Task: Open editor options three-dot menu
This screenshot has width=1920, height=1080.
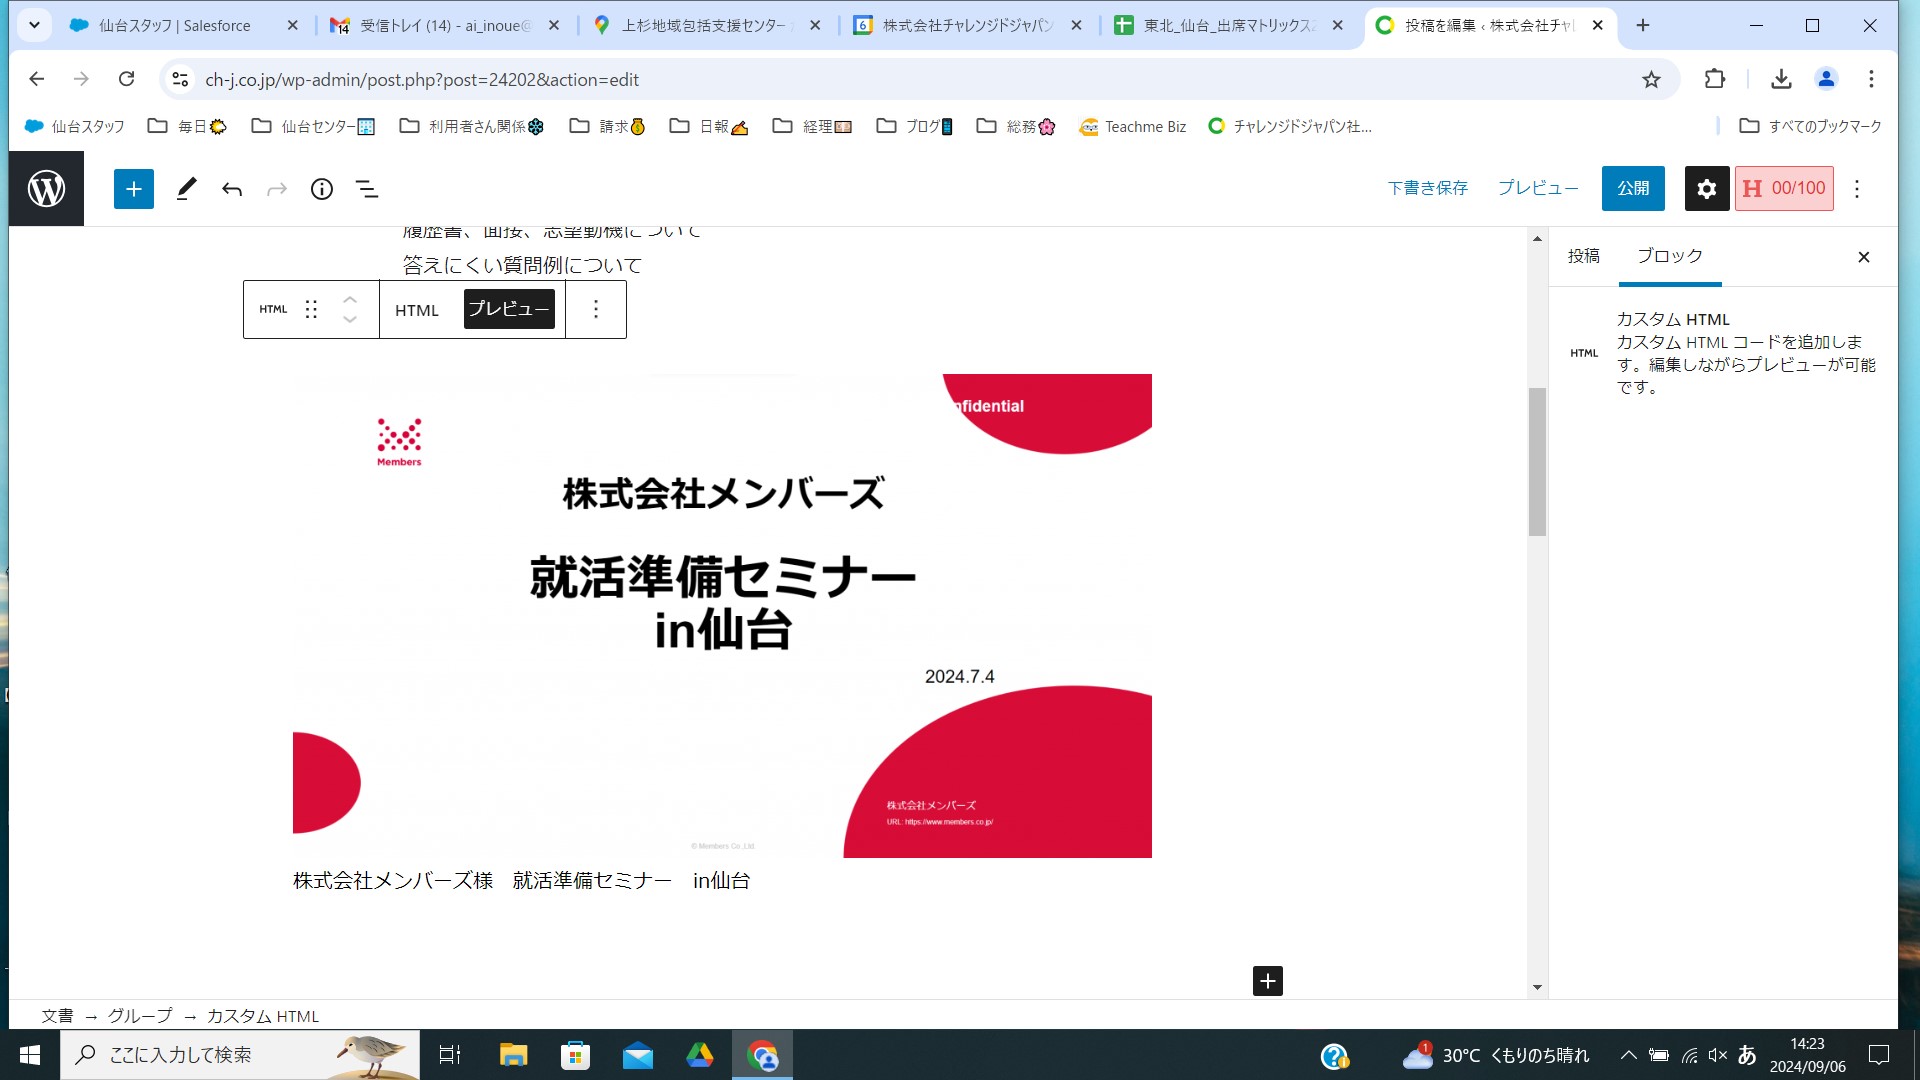Action: point(1857,189)
